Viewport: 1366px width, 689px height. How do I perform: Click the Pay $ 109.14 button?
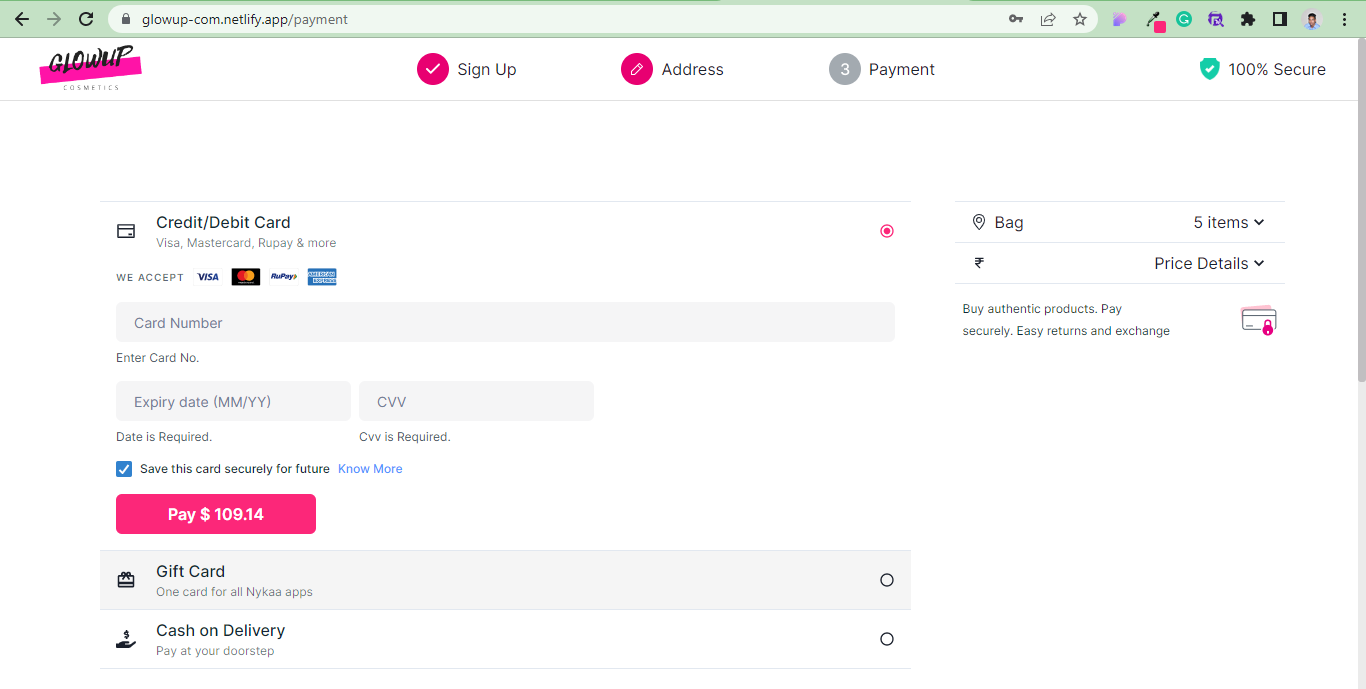coord(216,514)
